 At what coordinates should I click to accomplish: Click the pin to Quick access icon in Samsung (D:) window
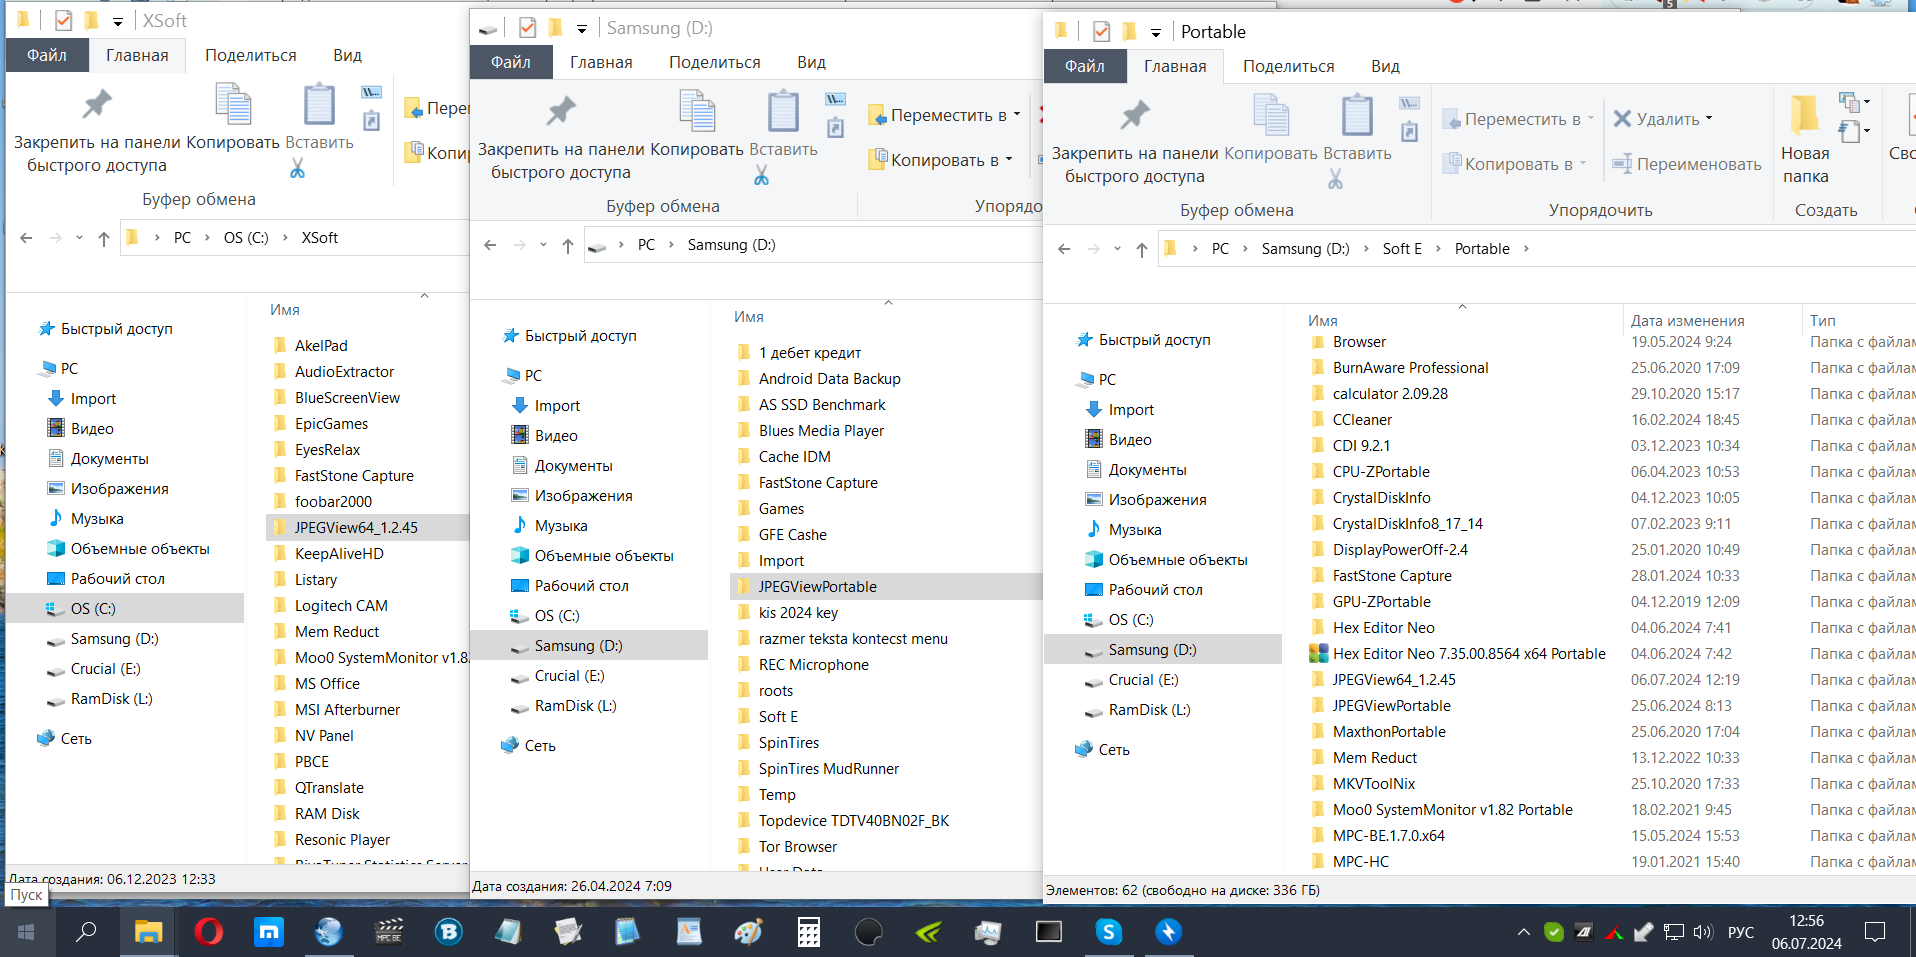(561, 111)
